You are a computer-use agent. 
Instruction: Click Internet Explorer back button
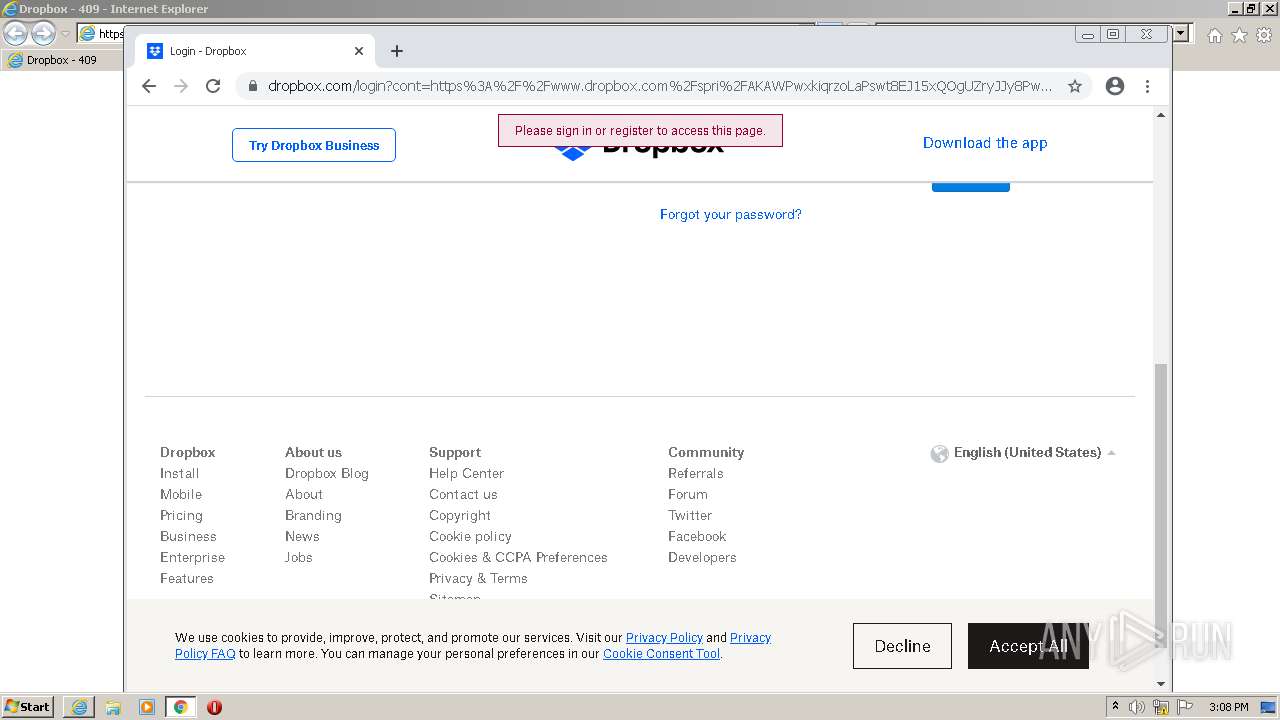pyautogui.click(x=15, y=33)
